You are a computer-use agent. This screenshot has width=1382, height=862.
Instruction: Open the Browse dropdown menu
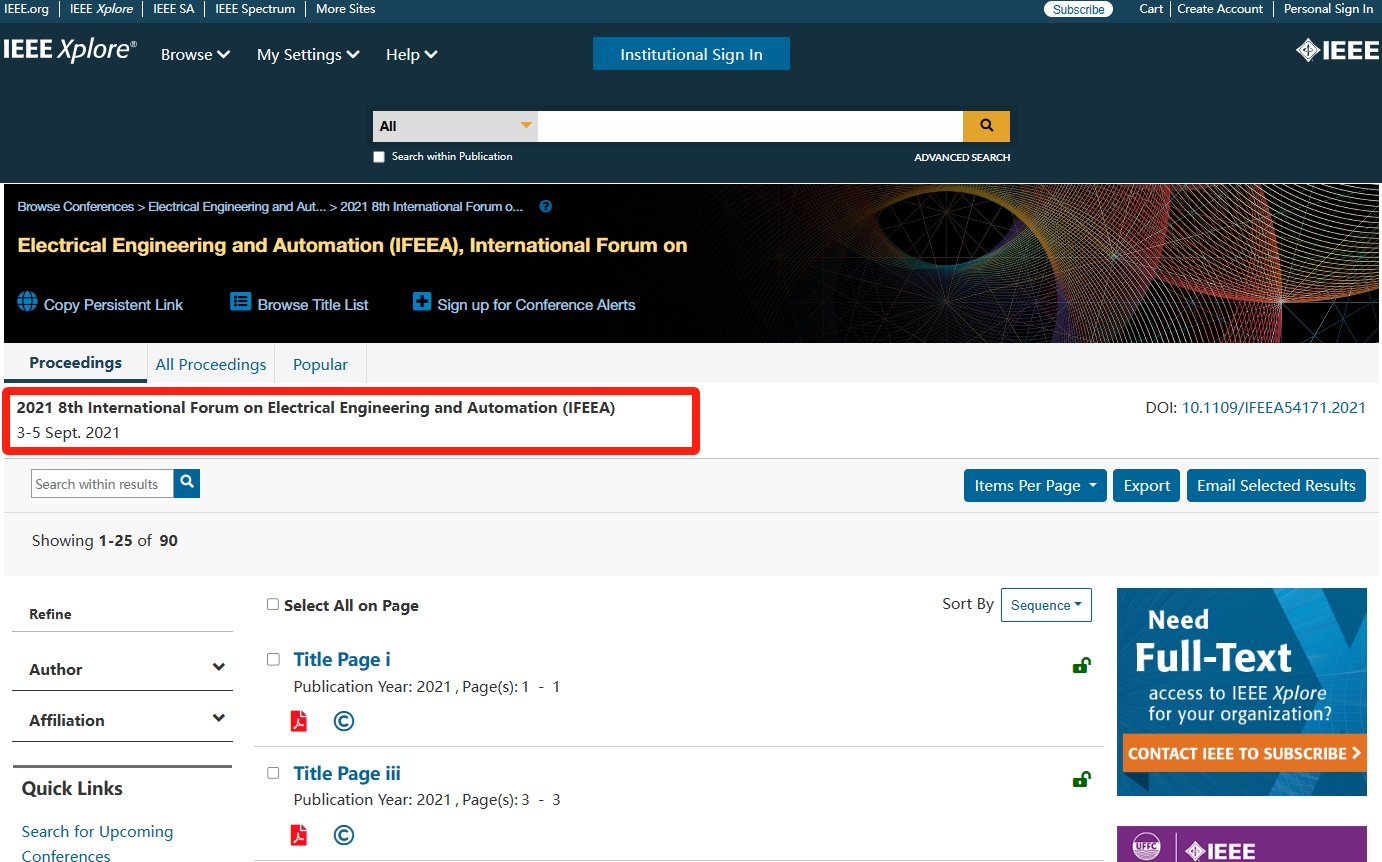pyautogui.click(x=196, y=54)
